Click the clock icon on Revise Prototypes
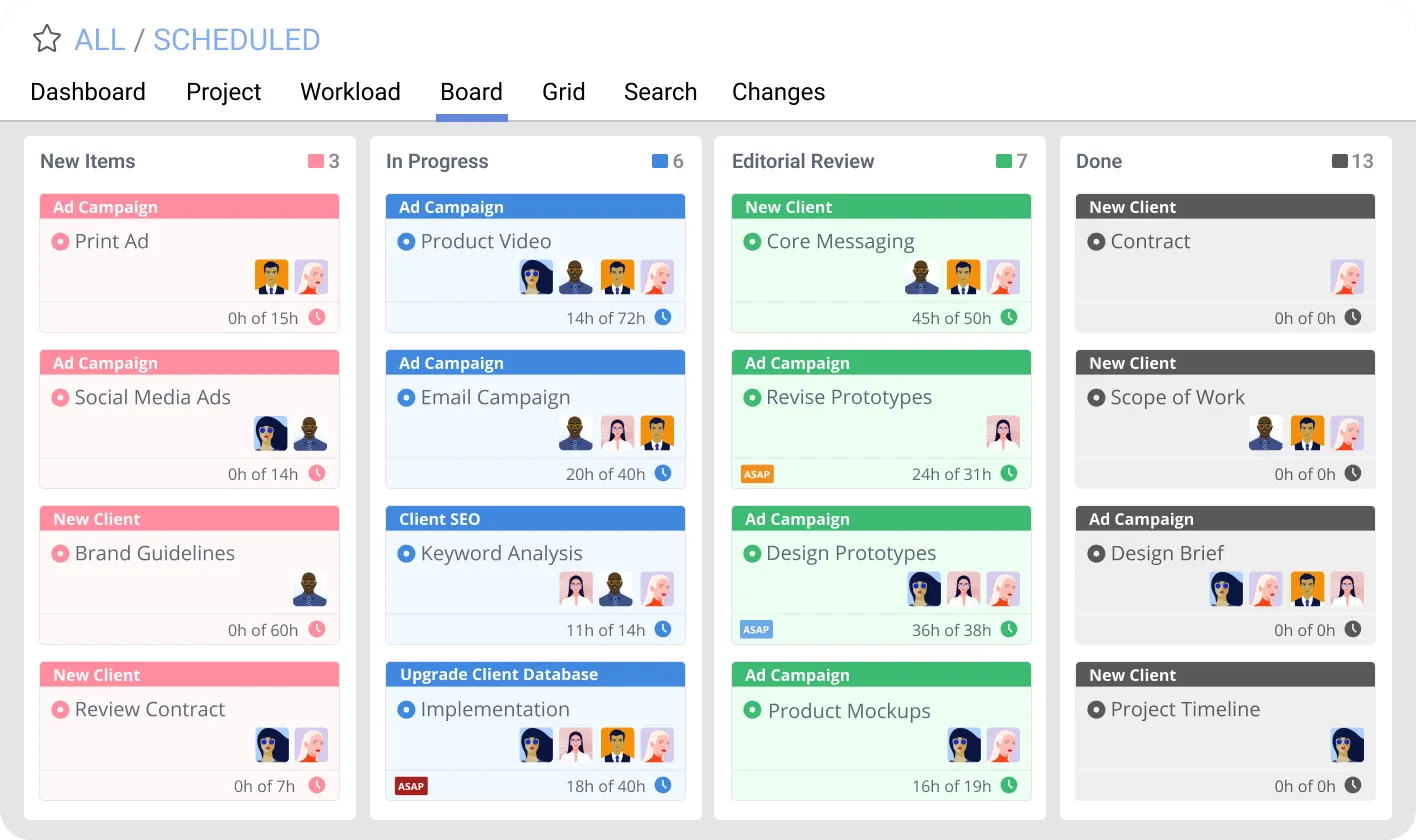Viewport: 1416px width, 840px height. click(x=1009, y=473)
